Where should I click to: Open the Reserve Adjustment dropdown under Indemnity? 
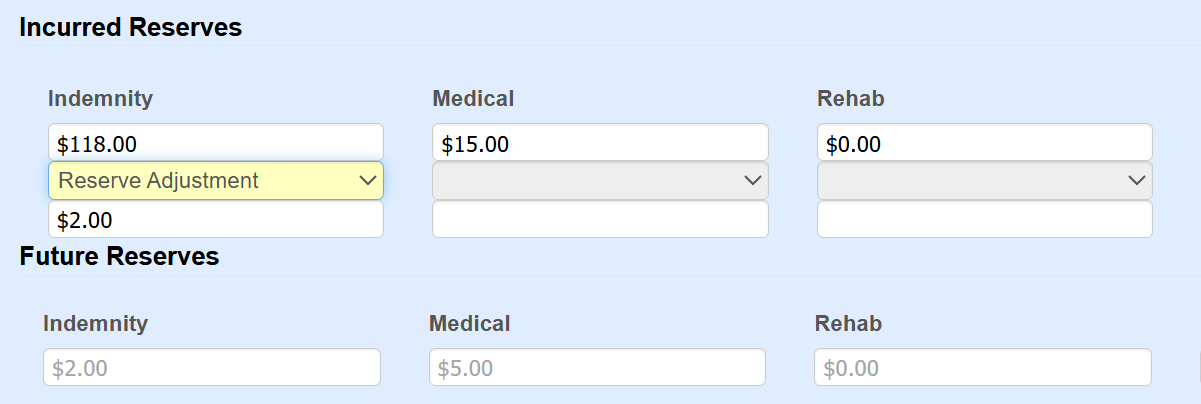(215, 181)
